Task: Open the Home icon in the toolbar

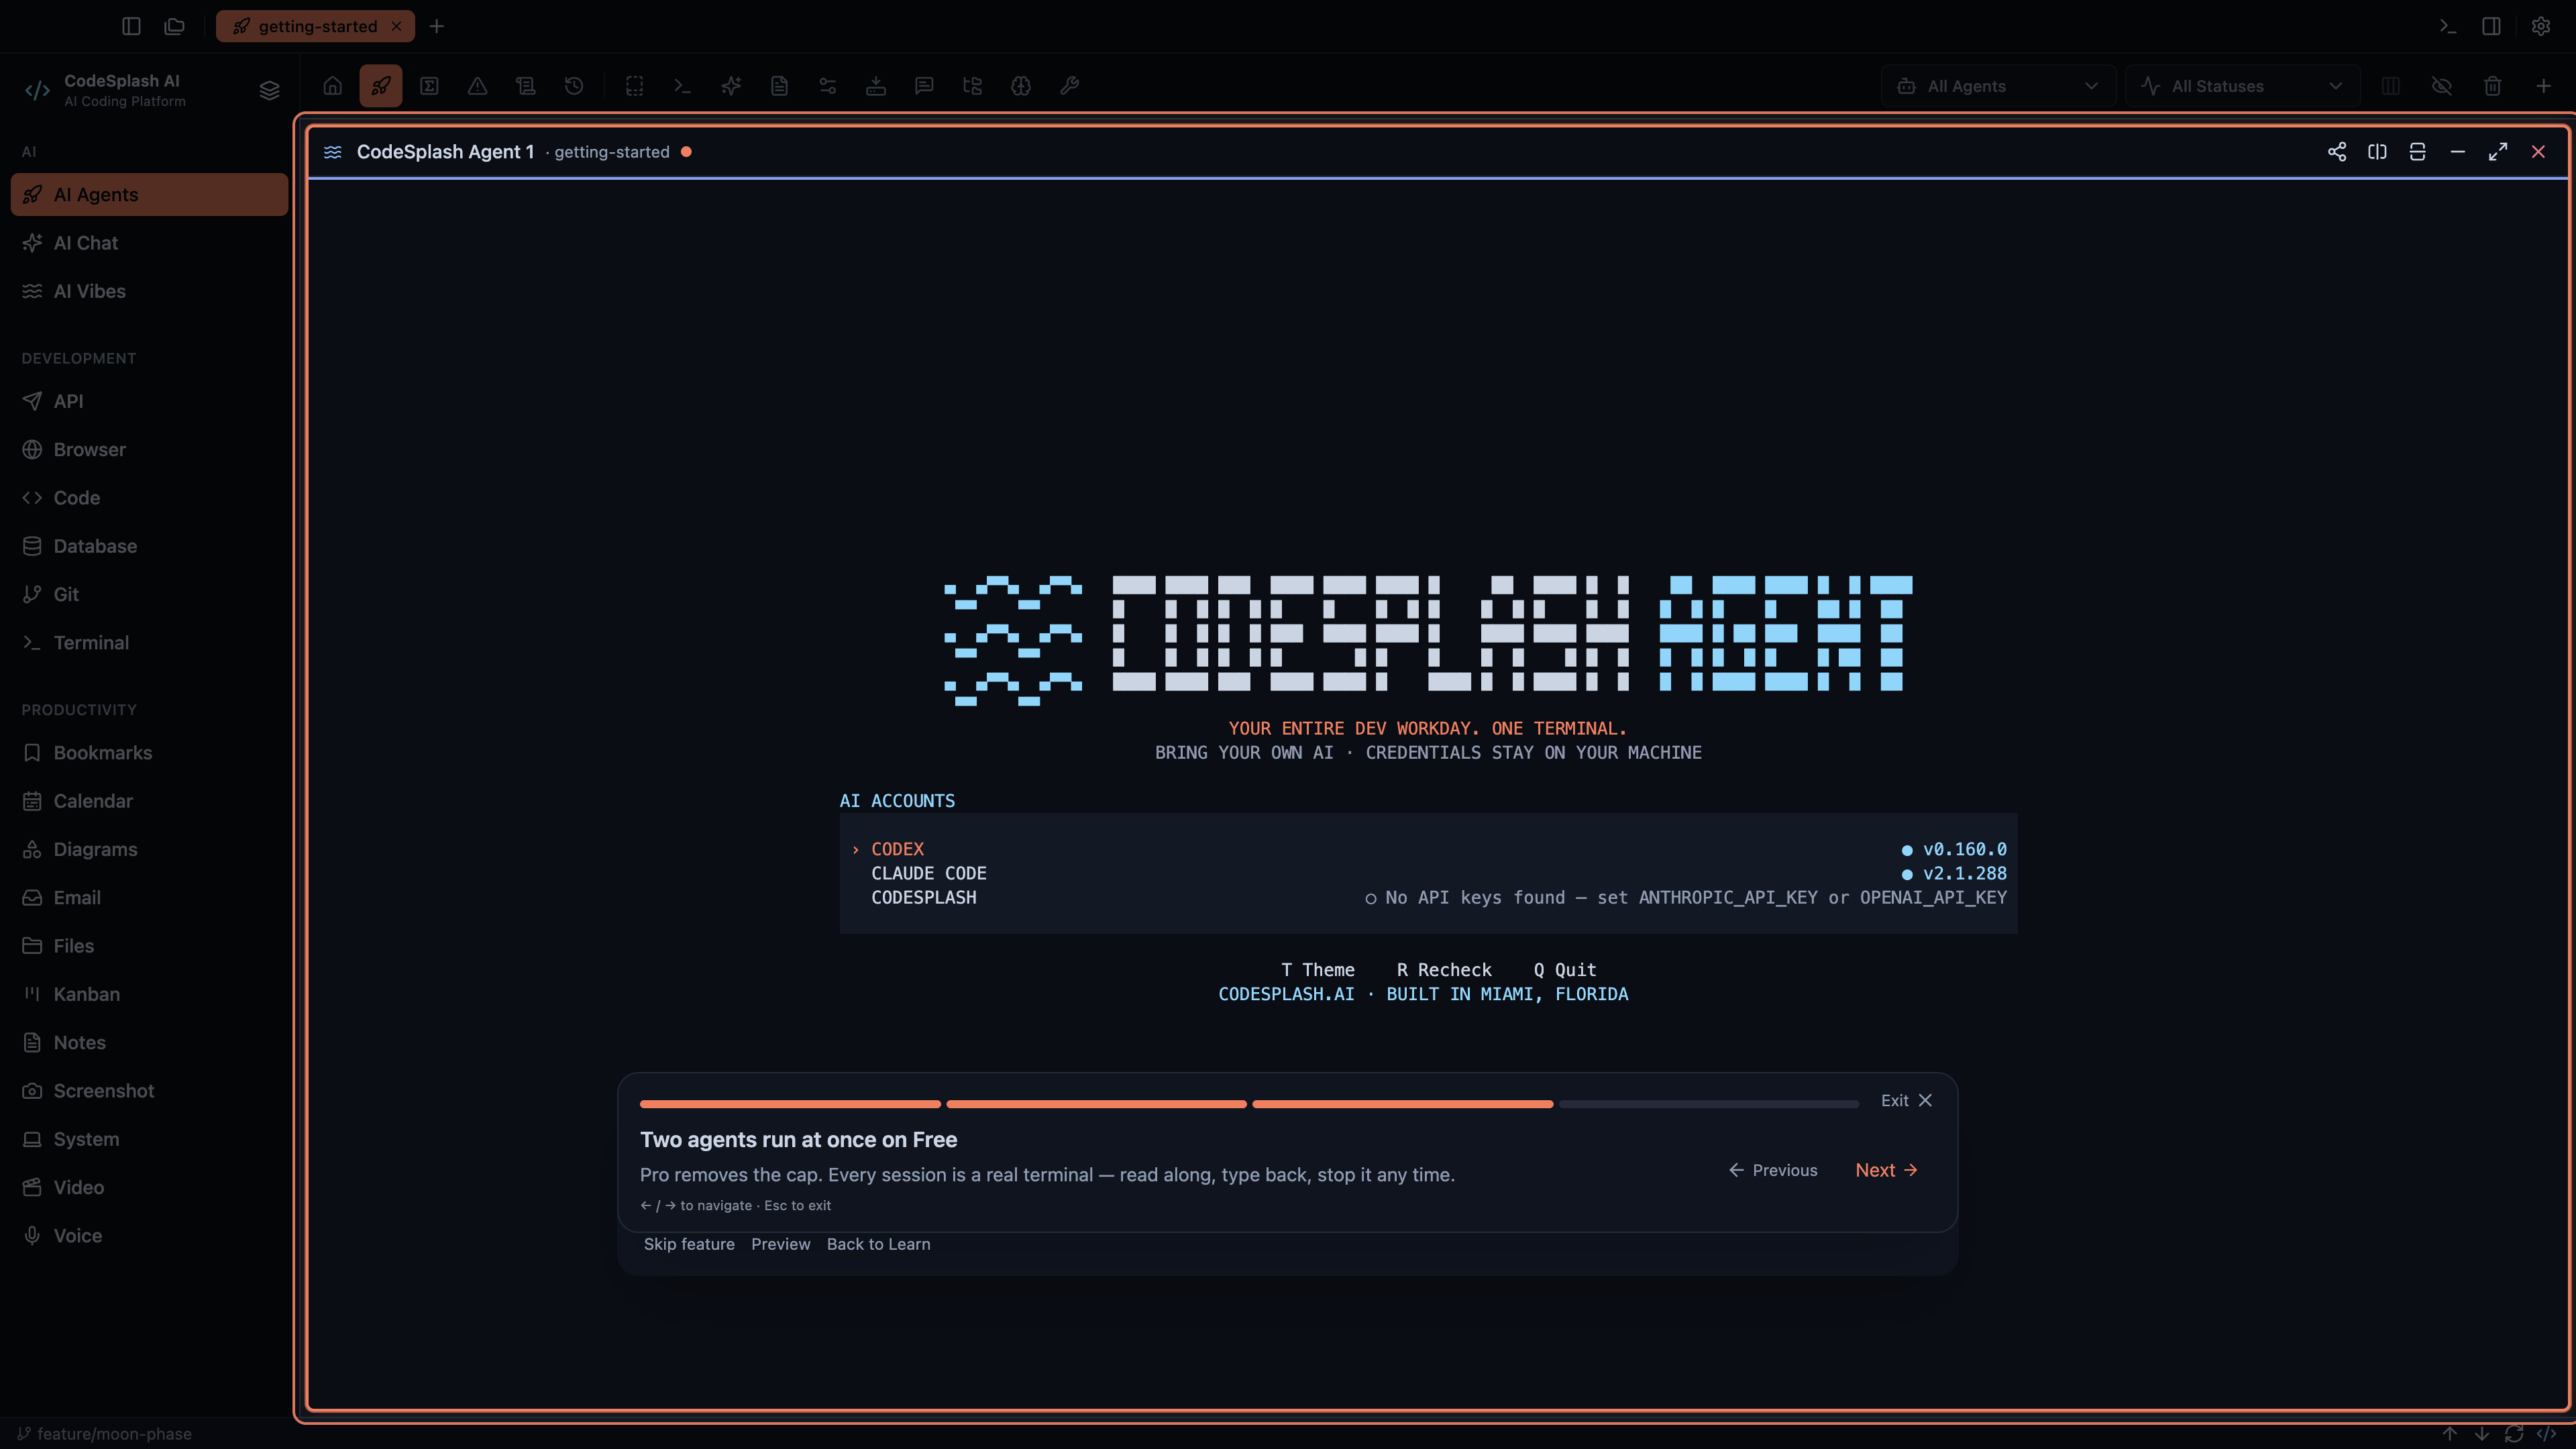Action: pos(332,86)
